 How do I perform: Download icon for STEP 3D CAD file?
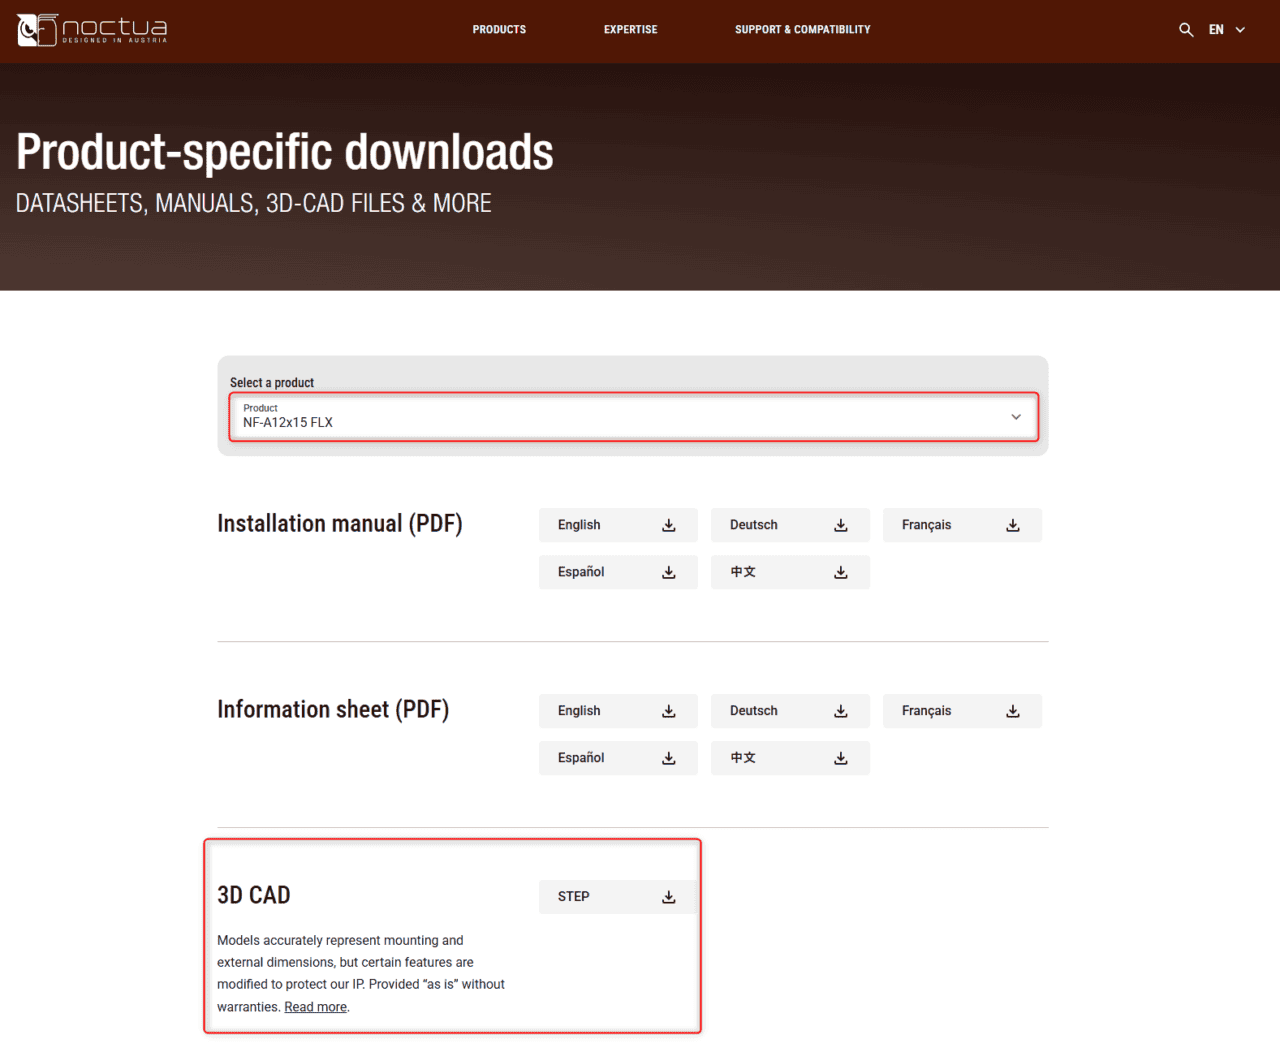pos(669,898)
